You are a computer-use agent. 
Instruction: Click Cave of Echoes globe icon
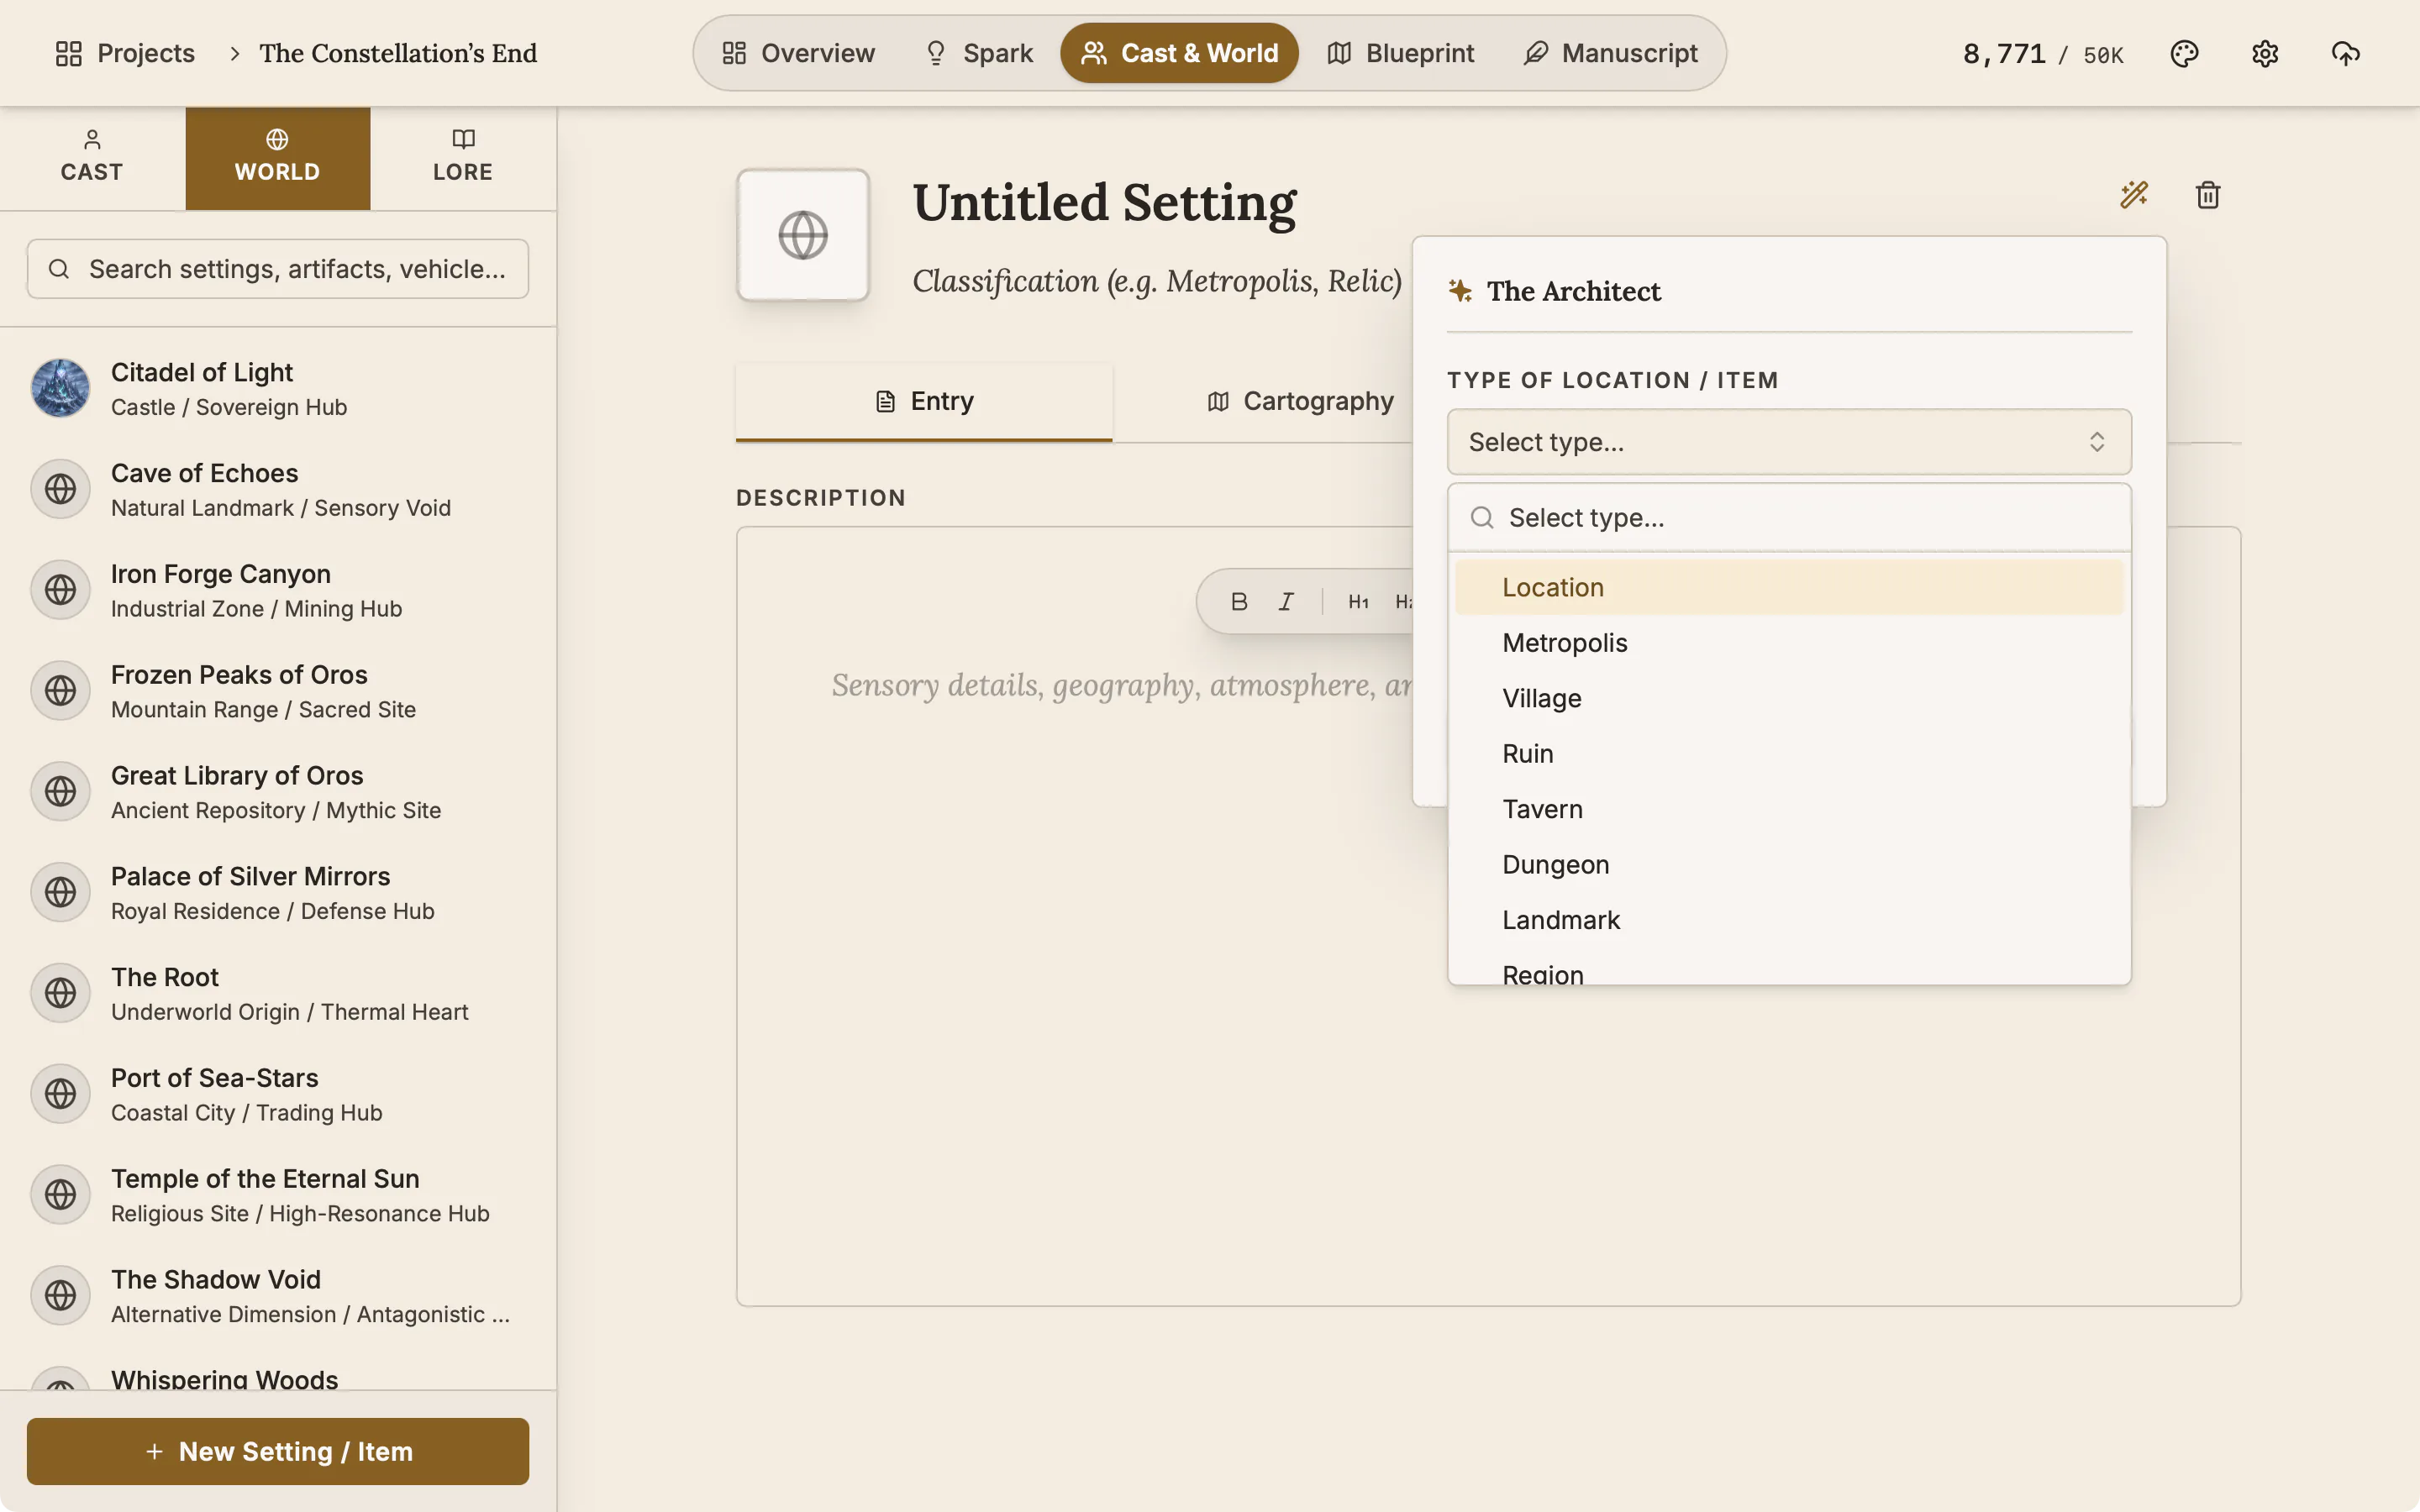[x=60, y=489]
